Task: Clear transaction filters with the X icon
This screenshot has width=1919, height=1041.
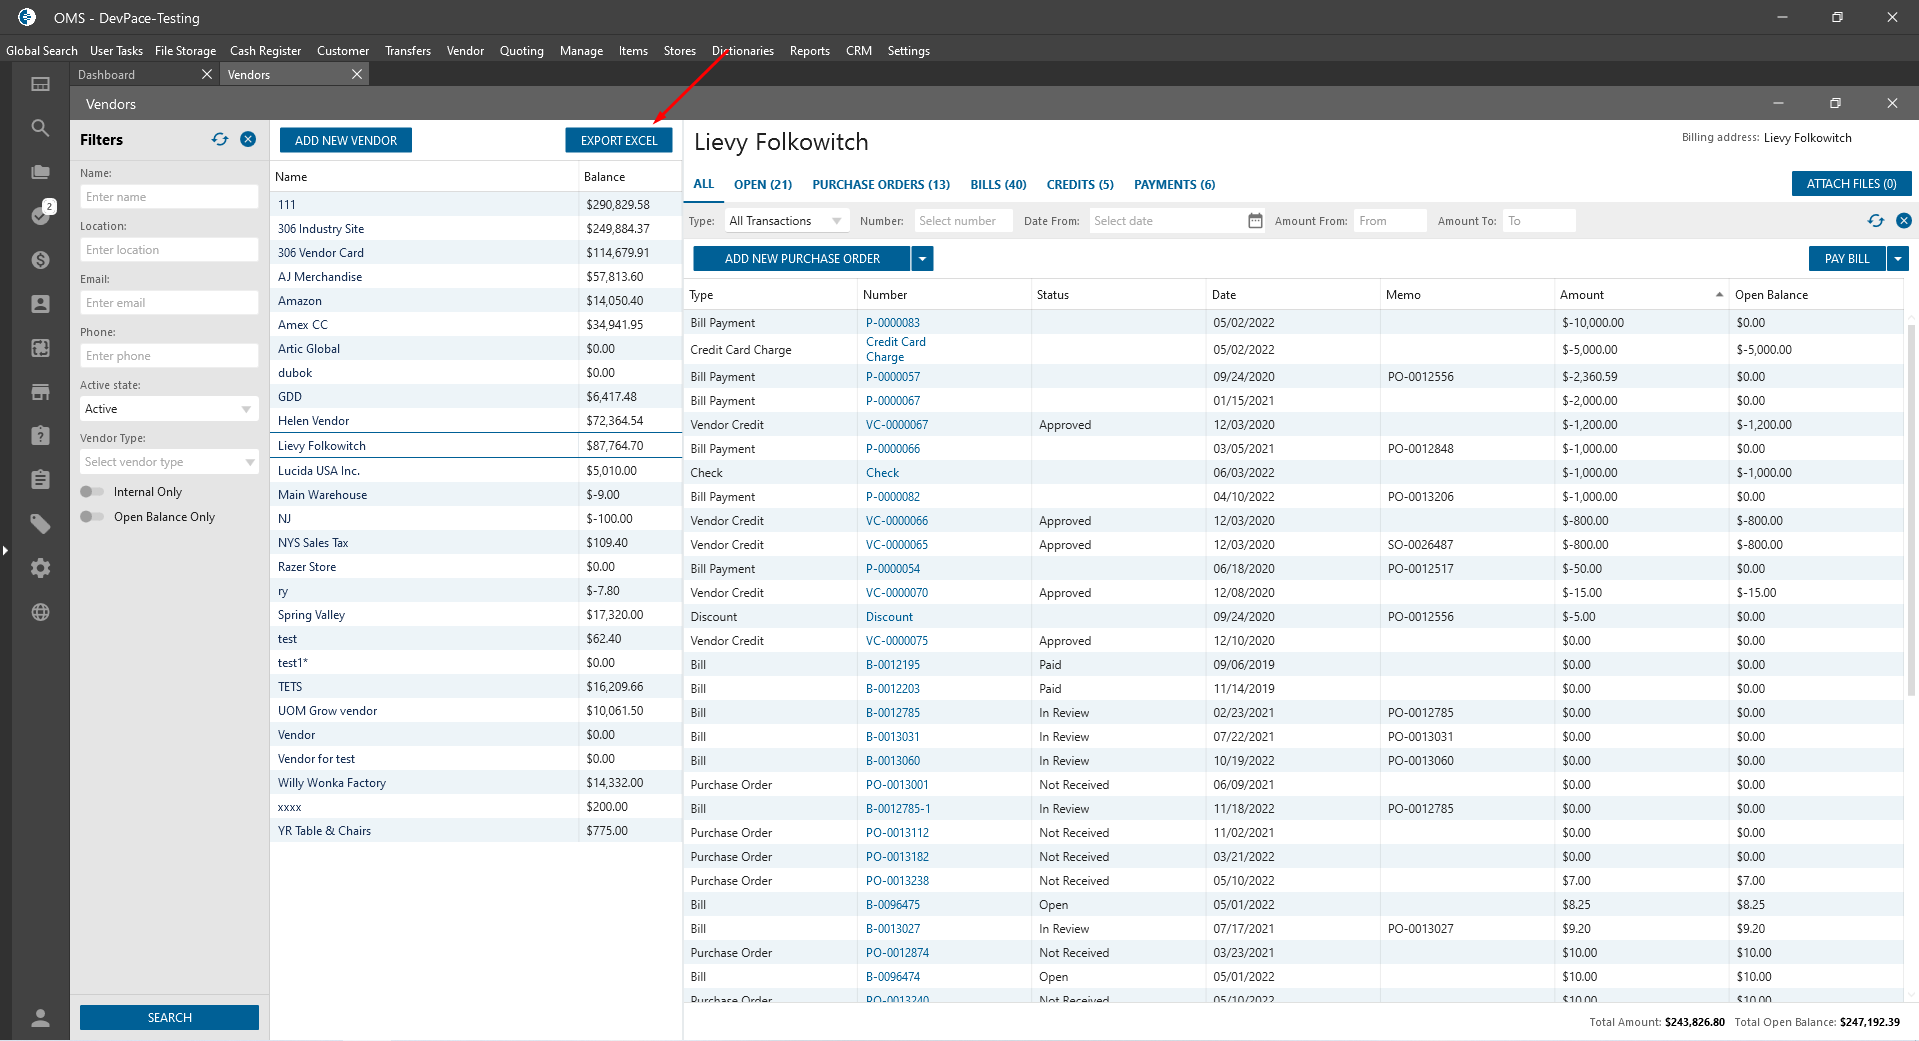Action: pos(1903,221)
